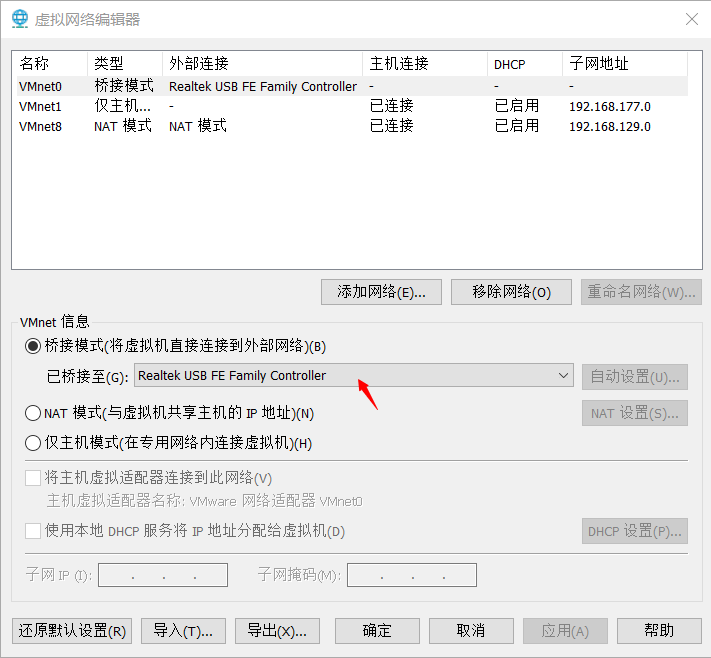This screenshot has width=711, height=658.
Task: Click subnet address 192.168.129.0
Action: (x=610, y=127)
